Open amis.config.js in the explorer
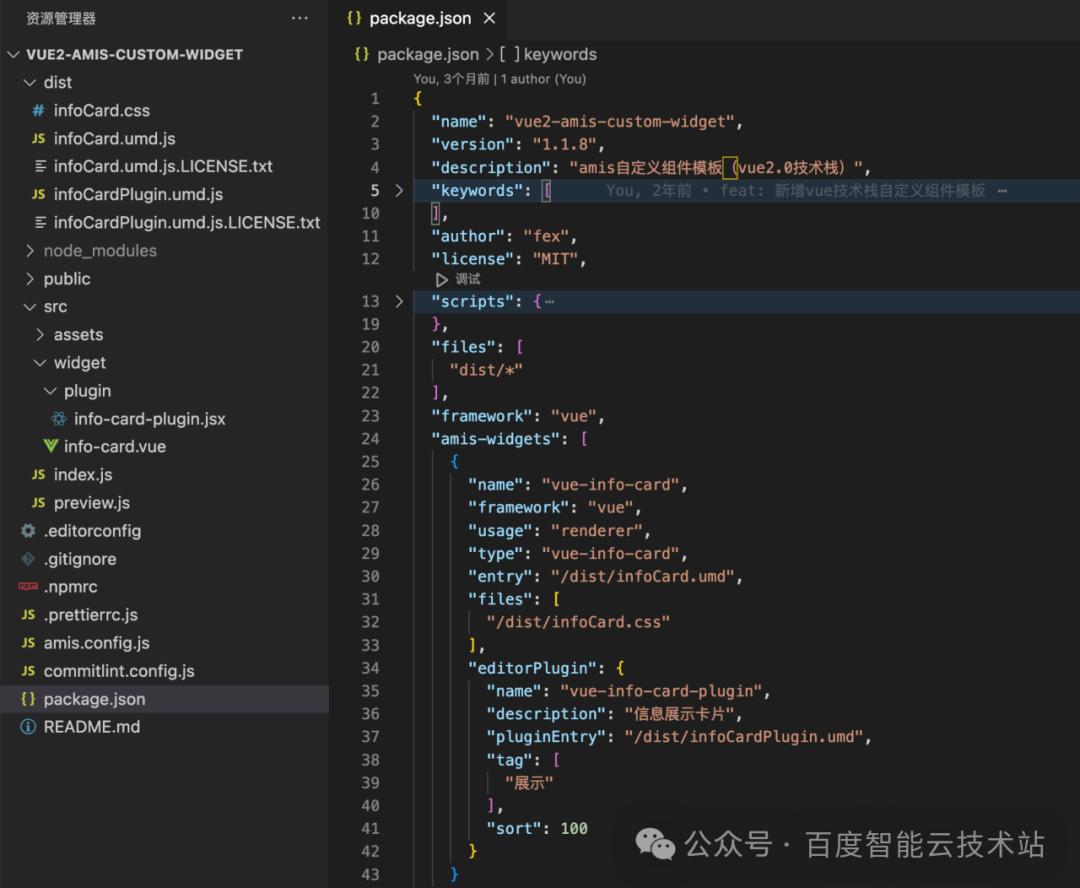 [x=96, y=643]
